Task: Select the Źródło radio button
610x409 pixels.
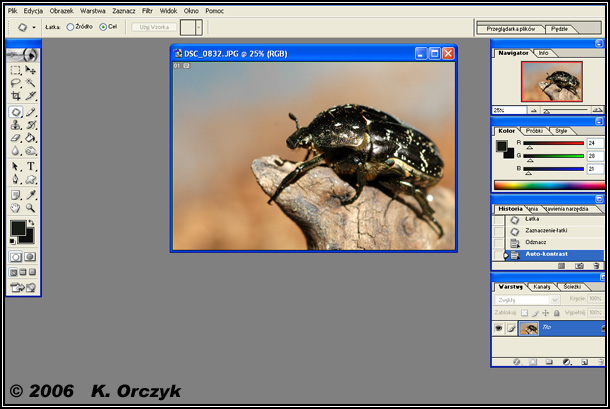Action: pyautogui.click(x=70, y=27)
